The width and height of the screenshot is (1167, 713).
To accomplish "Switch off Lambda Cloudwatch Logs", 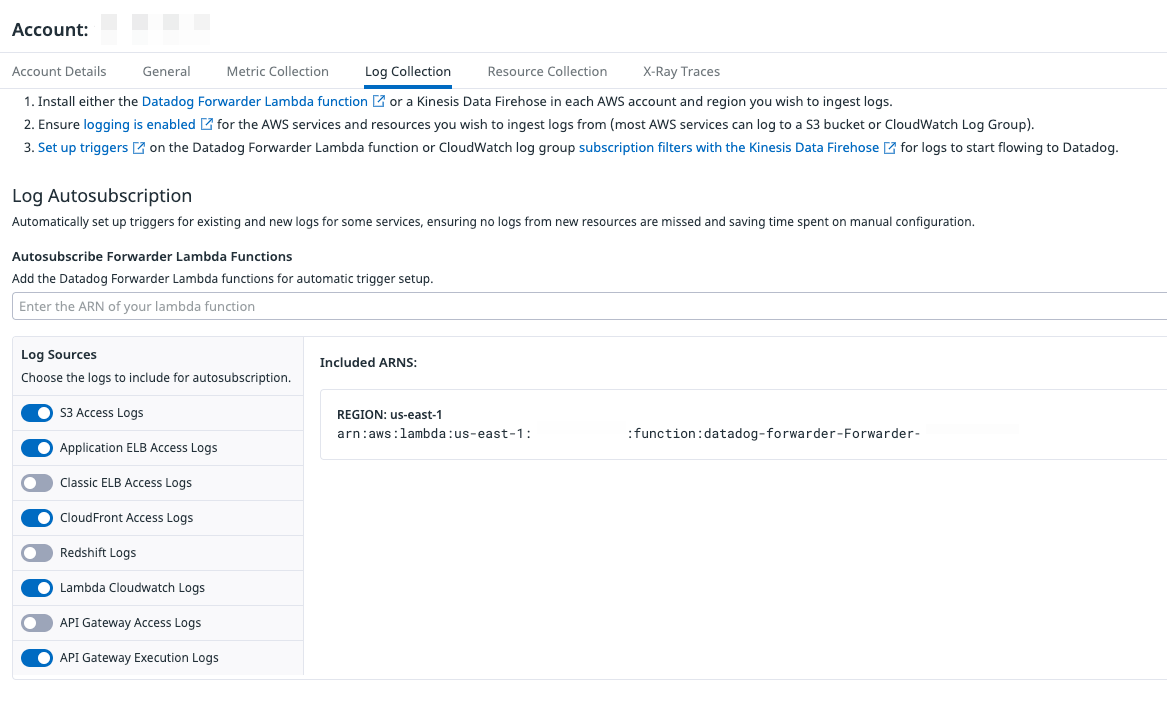I will (36, 588).
